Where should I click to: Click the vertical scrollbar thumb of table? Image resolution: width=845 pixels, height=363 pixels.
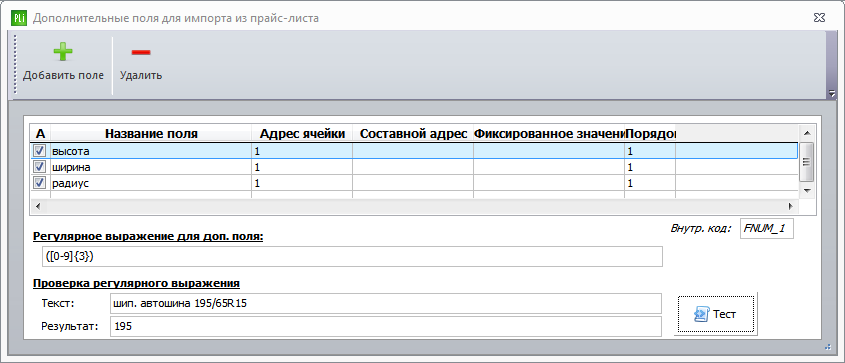click(806, 162)
